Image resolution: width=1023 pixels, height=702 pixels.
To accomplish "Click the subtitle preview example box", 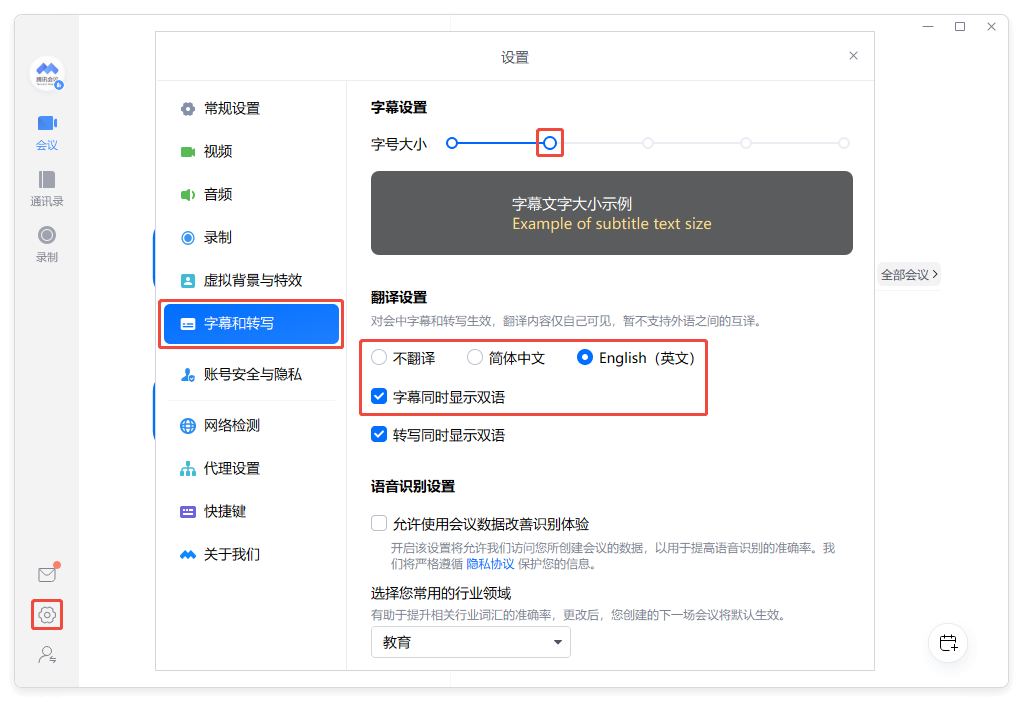I will click(612, 213).
